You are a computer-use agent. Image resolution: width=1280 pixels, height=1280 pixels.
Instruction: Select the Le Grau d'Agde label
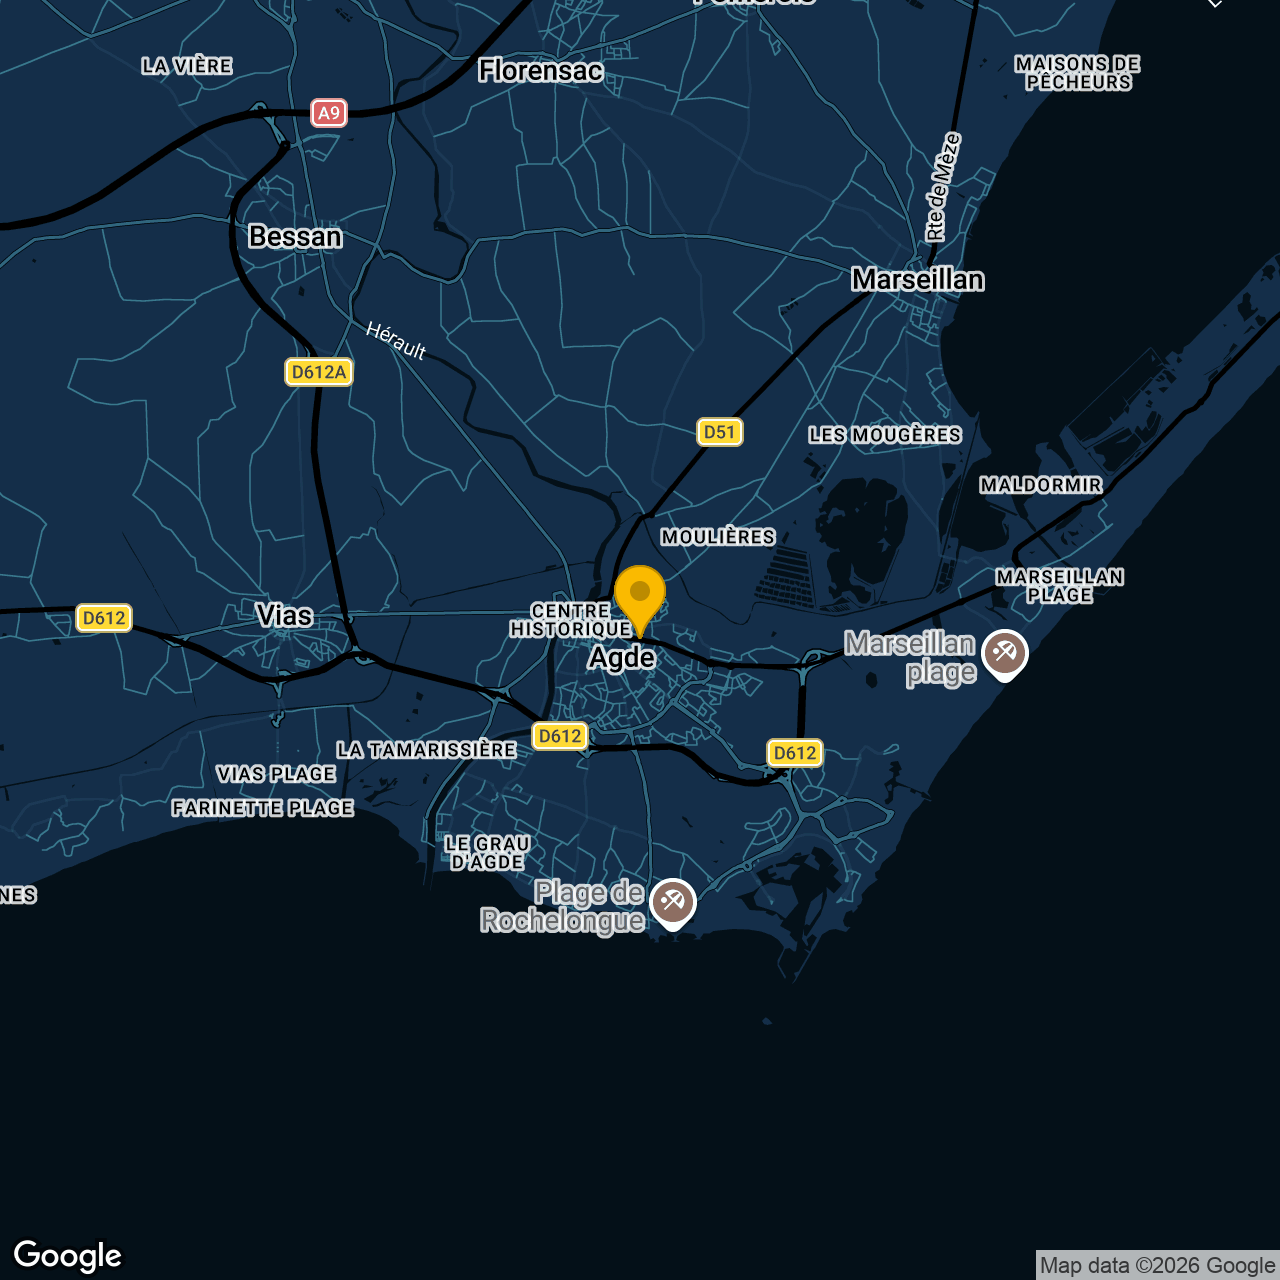point(489,851)
